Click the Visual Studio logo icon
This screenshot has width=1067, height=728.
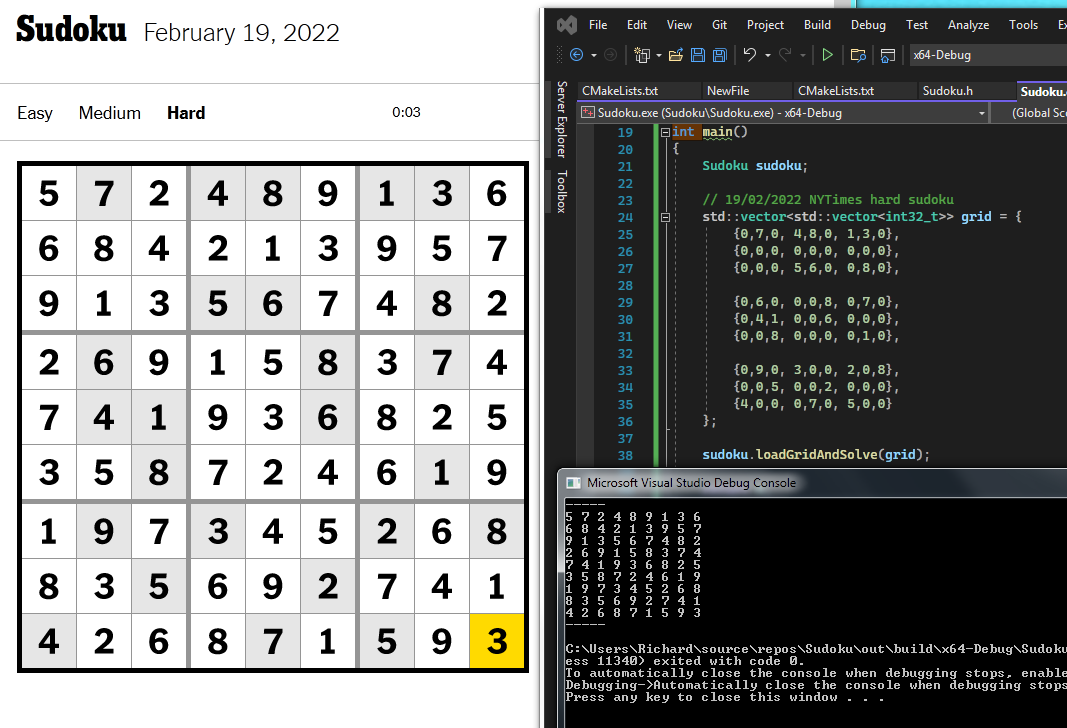(x=567, y=25)
